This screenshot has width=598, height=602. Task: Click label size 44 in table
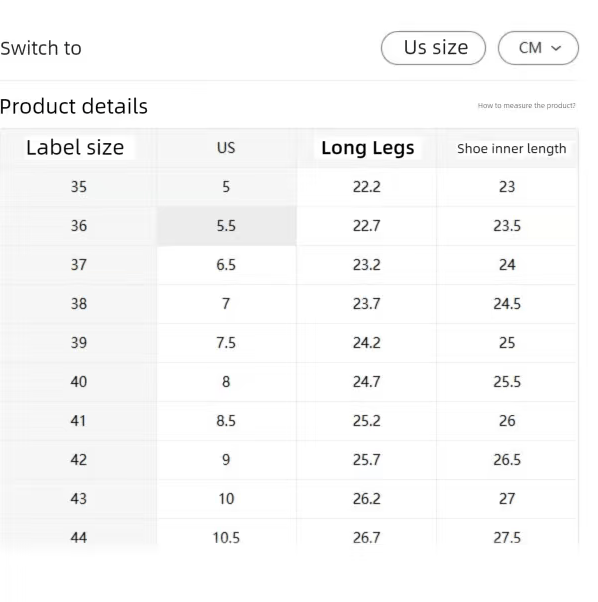pyautogui.click(x=79, y=538)
